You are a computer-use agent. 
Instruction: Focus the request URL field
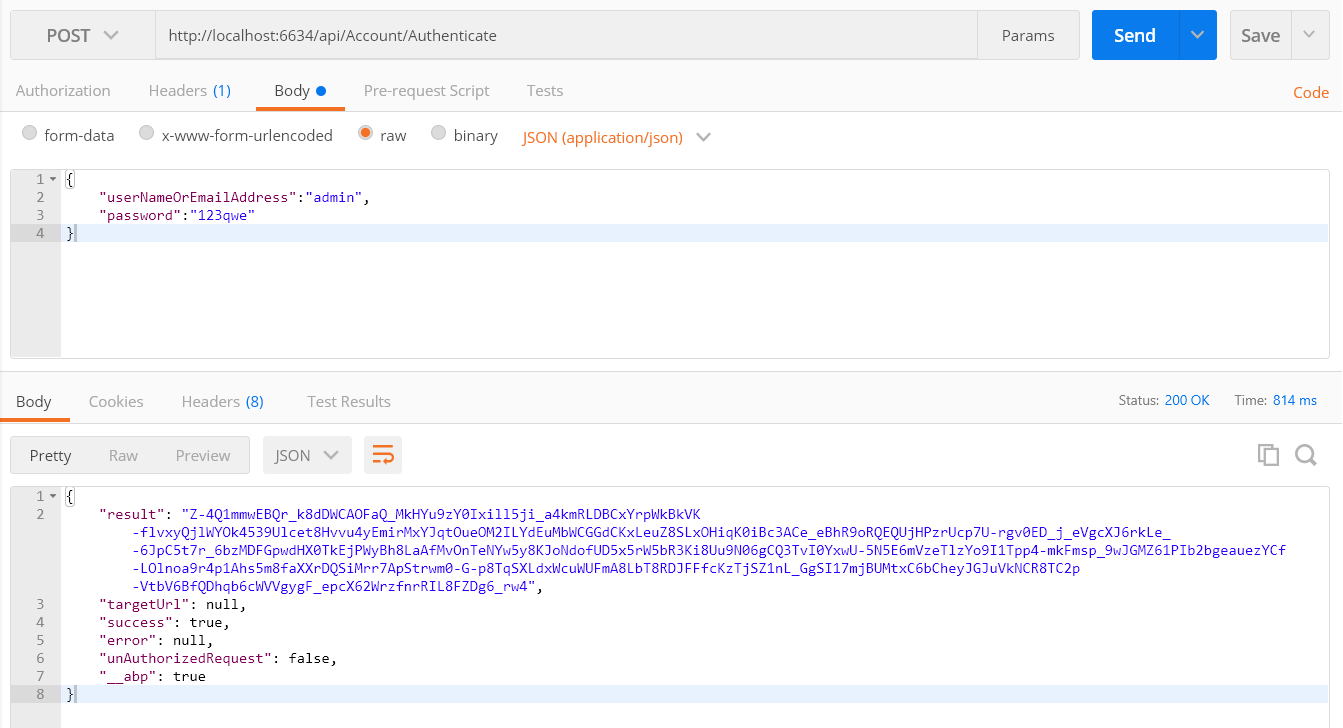point(566,35)
